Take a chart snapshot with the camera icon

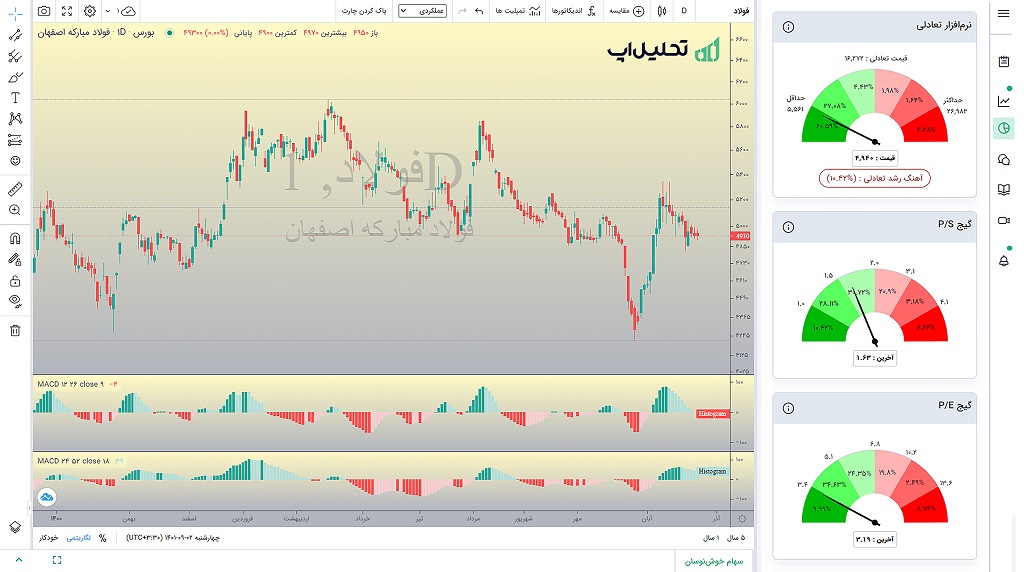(x=44, y=11)
